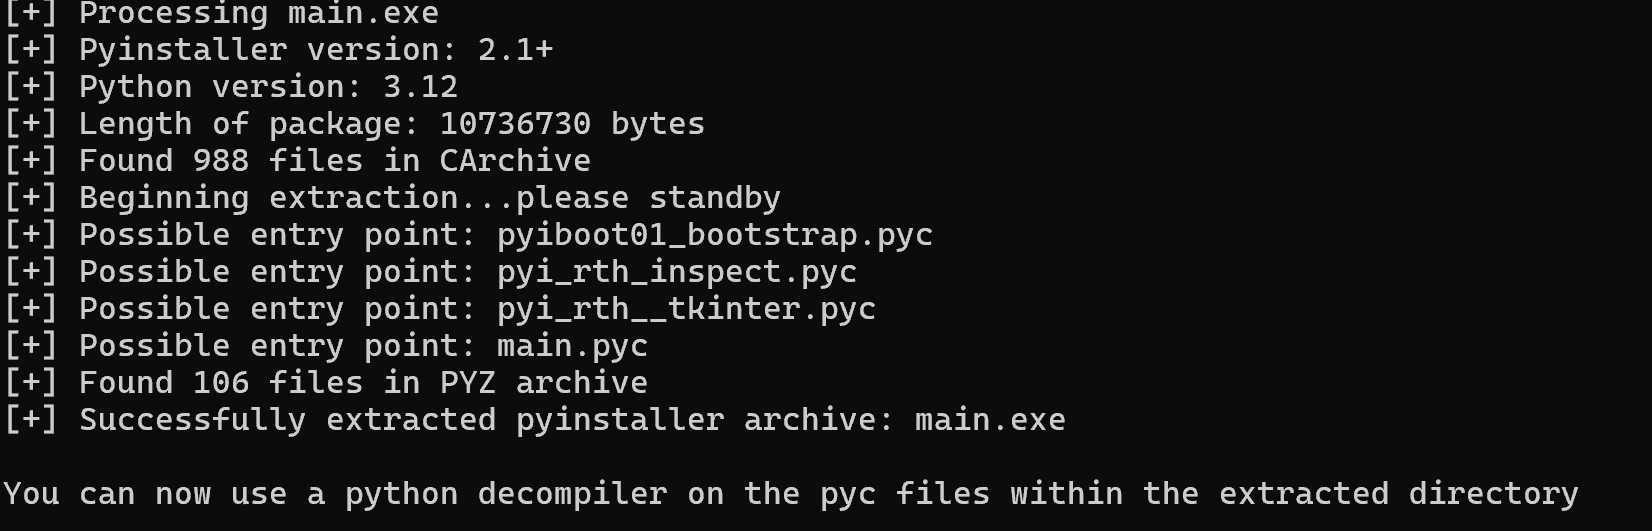Screen dimensions: 1652x531
Task: Click the Pyinstaller version number 2.1+
Action: tap(515, 50)
